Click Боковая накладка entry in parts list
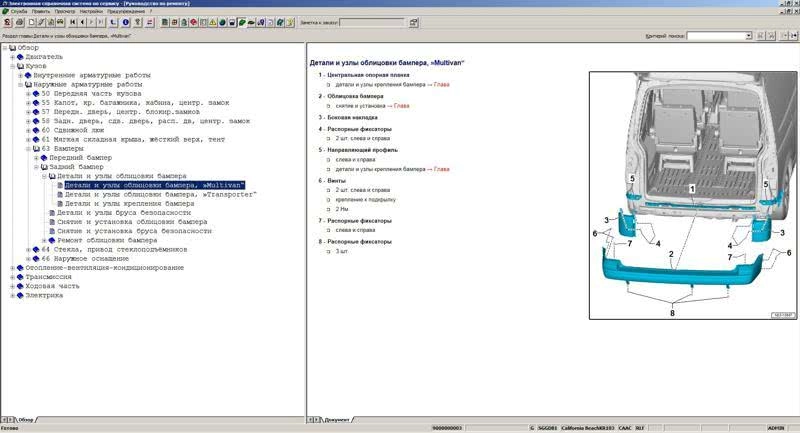The image size is (800, 433). click(x=353, y=117)
